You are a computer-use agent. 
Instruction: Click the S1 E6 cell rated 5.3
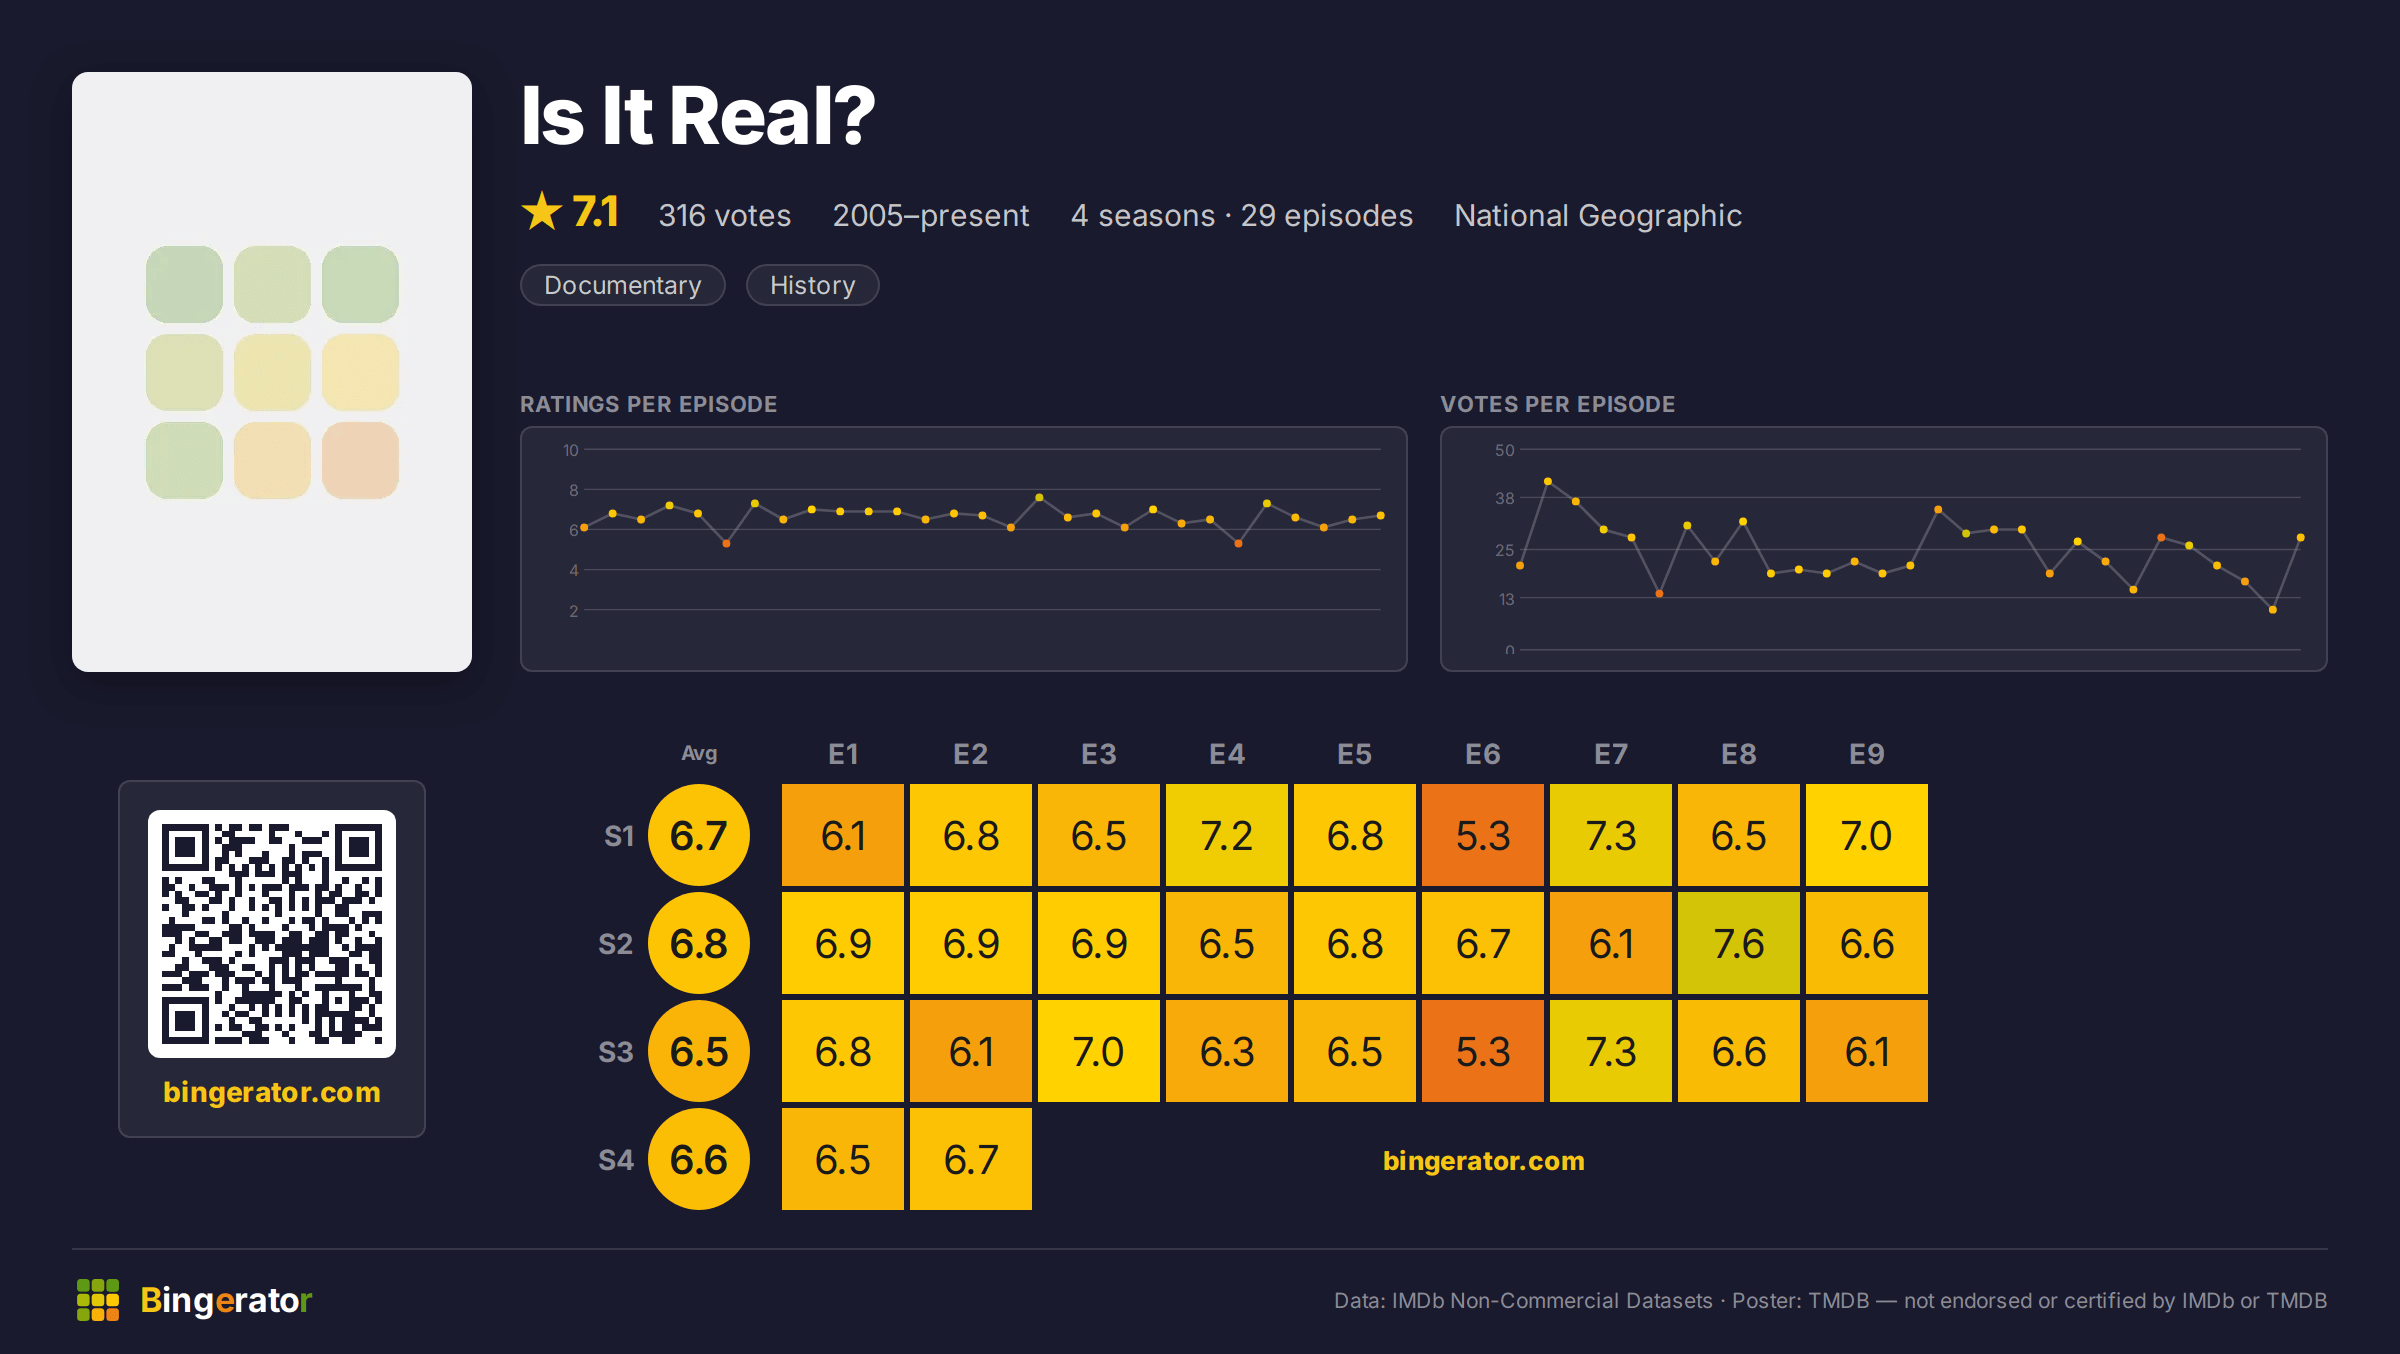pos(1483,835)
